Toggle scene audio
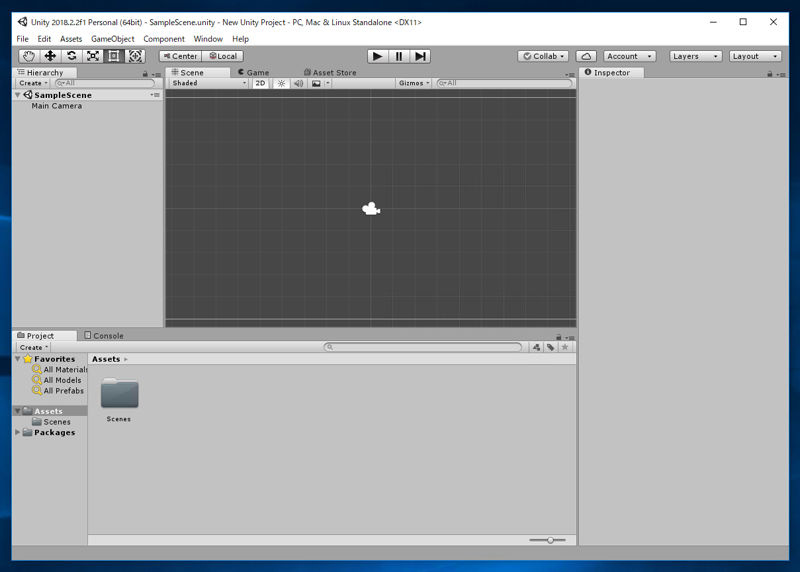This screenshot has width=800, height=572. [x=298, y=83]
